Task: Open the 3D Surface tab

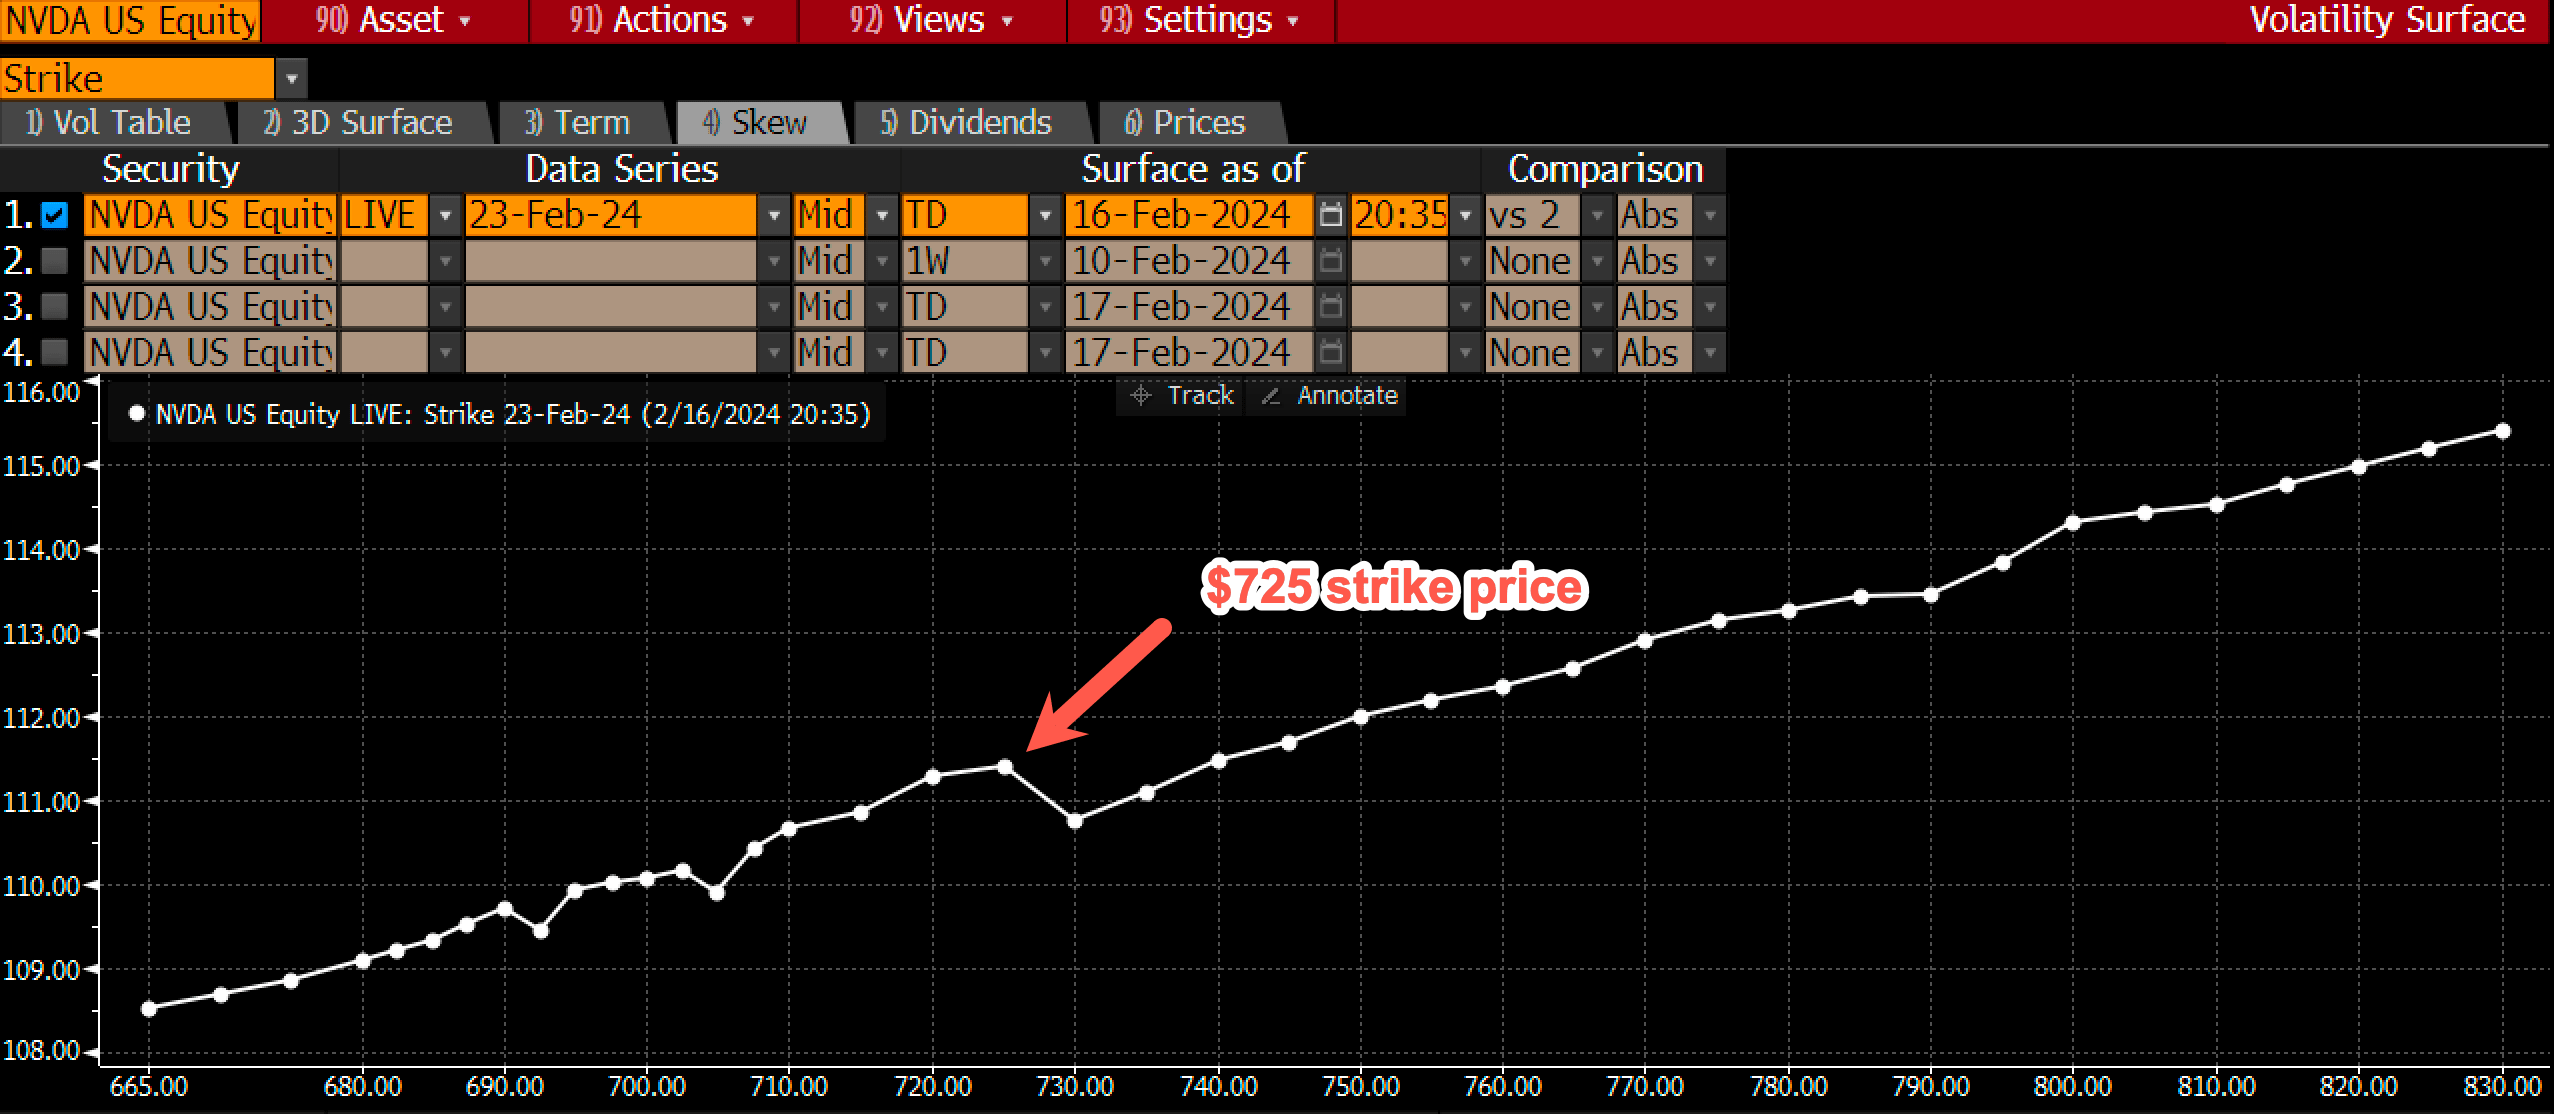Action: point(358,123)
